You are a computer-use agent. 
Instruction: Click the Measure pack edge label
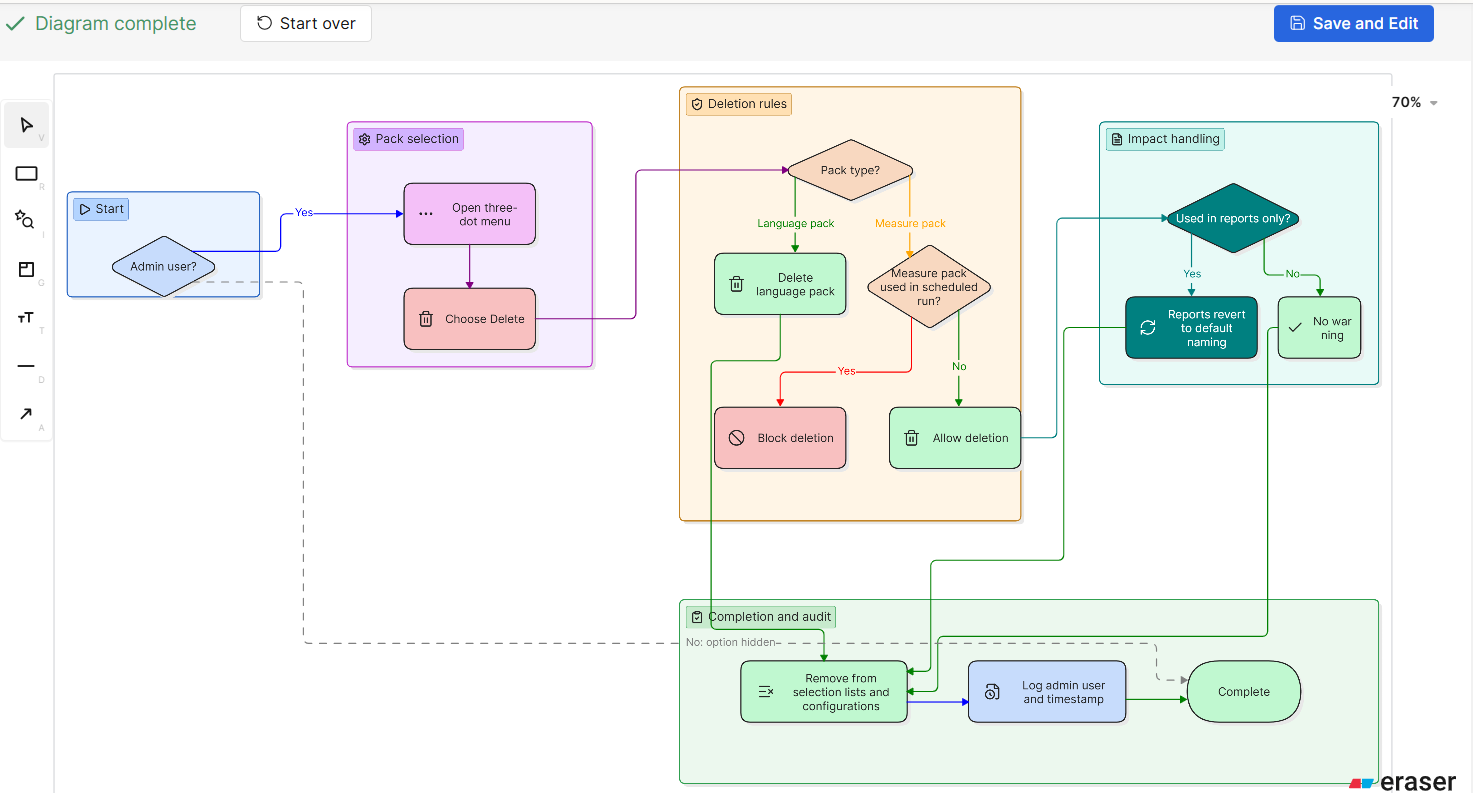click(910, 224)
